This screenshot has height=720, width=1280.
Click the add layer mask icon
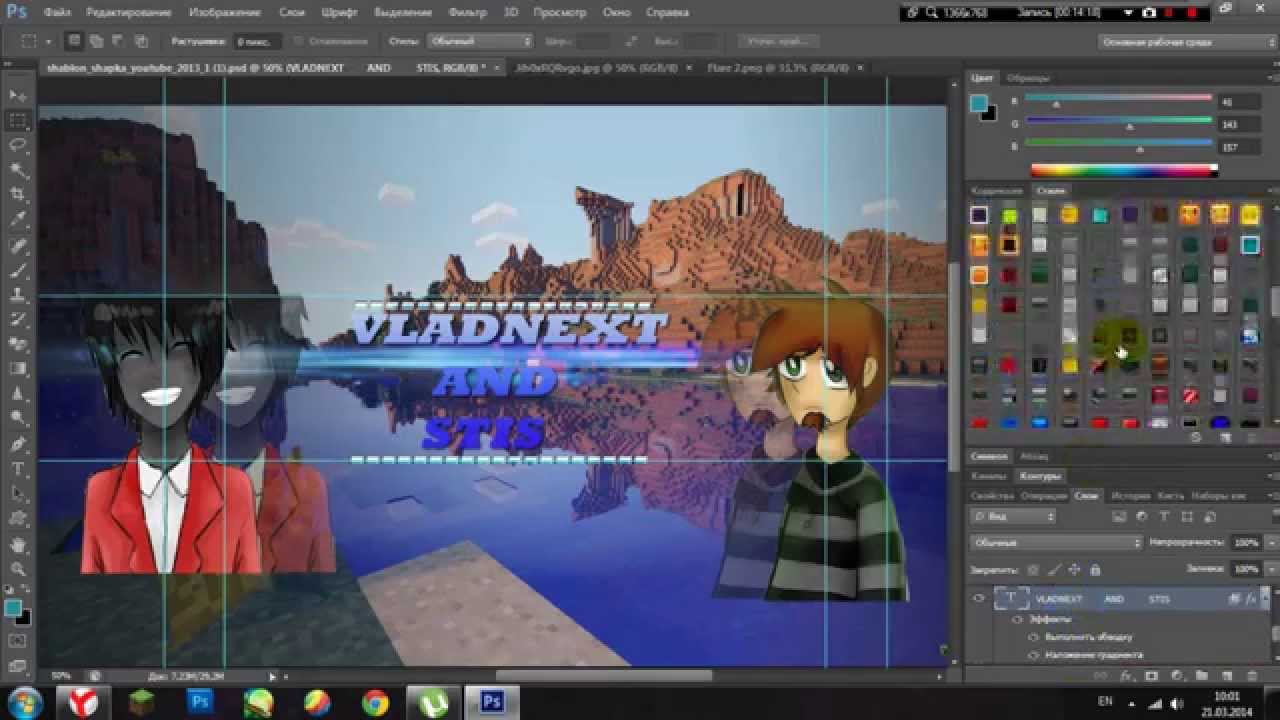[1151, 677]
